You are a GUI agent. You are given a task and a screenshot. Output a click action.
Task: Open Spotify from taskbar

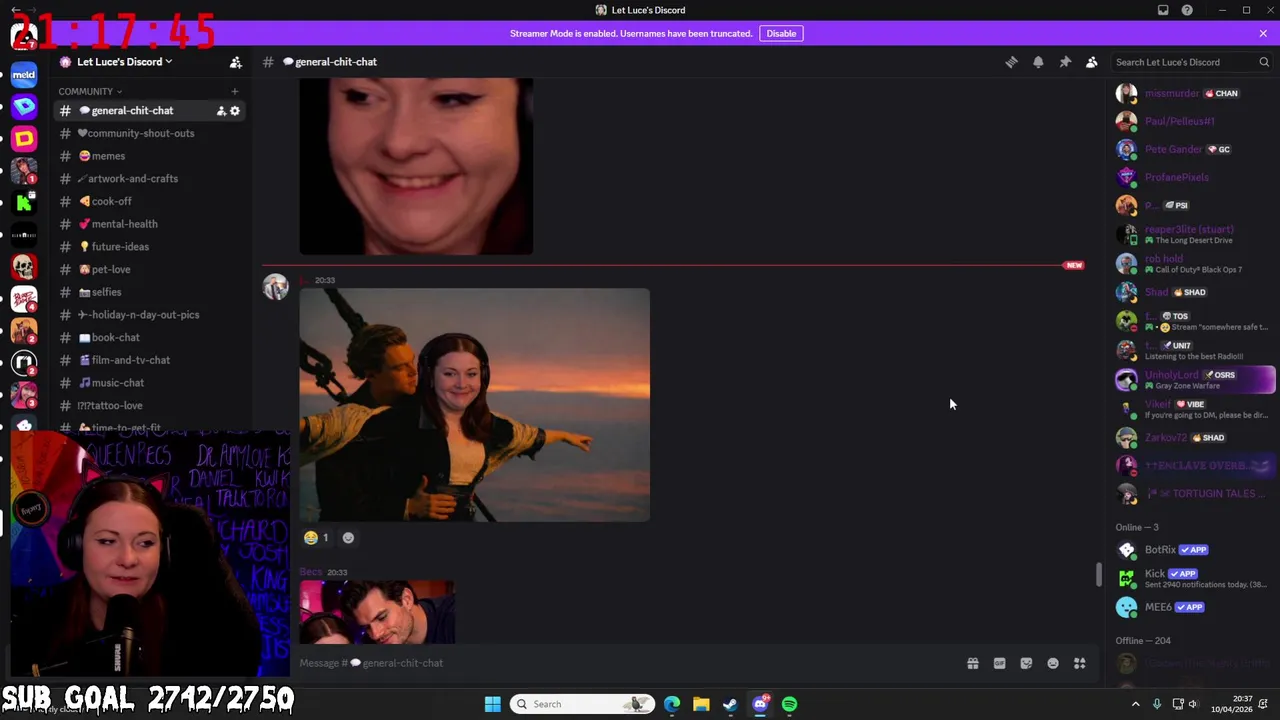(790, 704)
